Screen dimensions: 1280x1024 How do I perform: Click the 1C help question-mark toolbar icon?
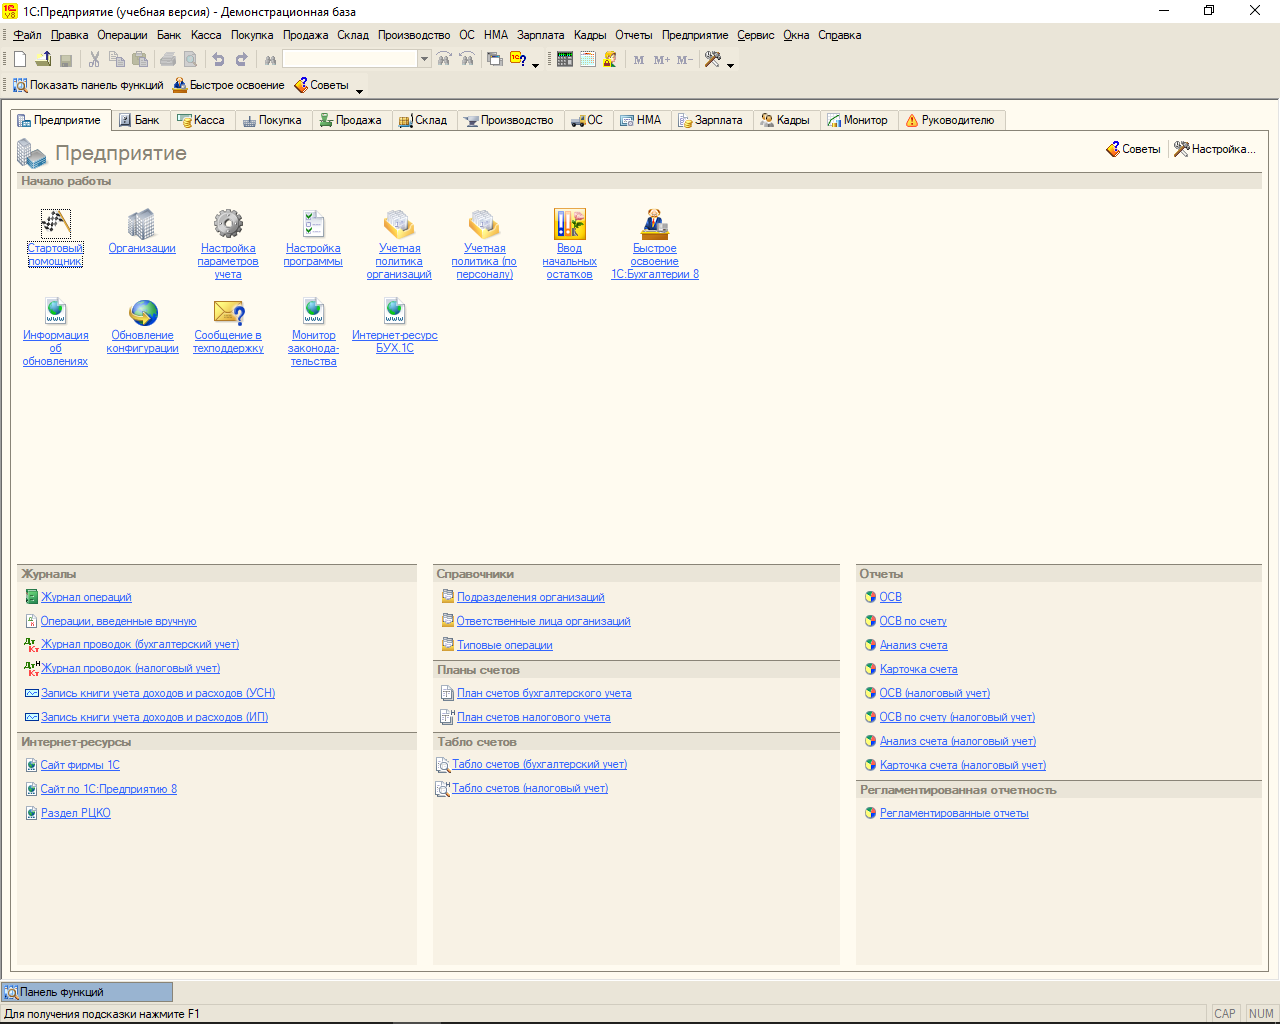click(518, 60)
